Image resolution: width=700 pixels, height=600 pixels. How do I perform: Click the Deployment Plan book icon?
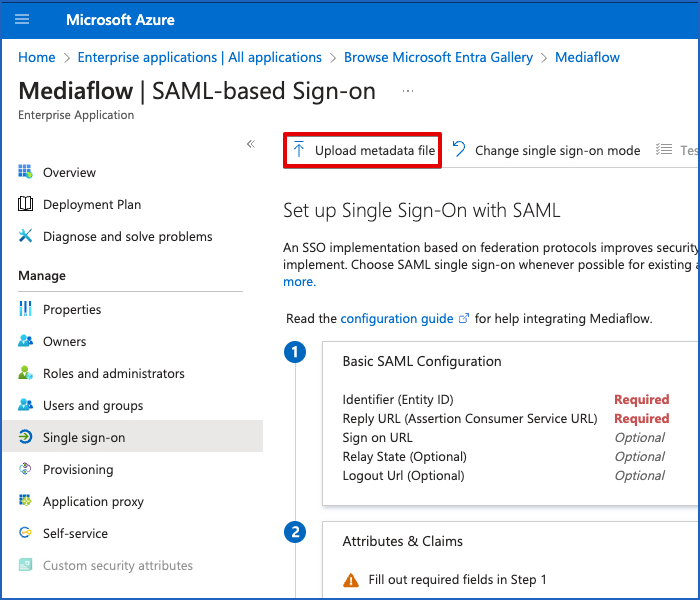click(26, 204)
